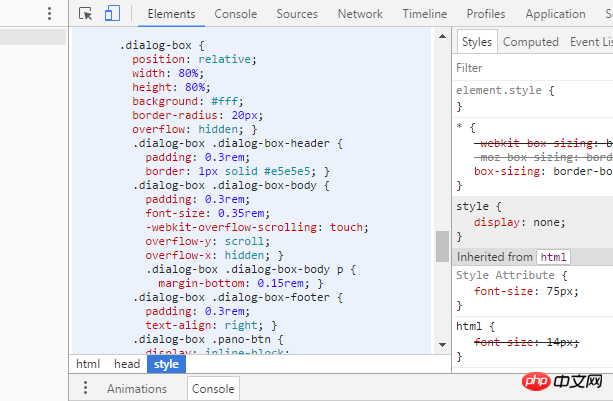Screen dimensions: 613x401
Task: Open the Event Listeners sidebar tab
Action: tap(591, 42)
